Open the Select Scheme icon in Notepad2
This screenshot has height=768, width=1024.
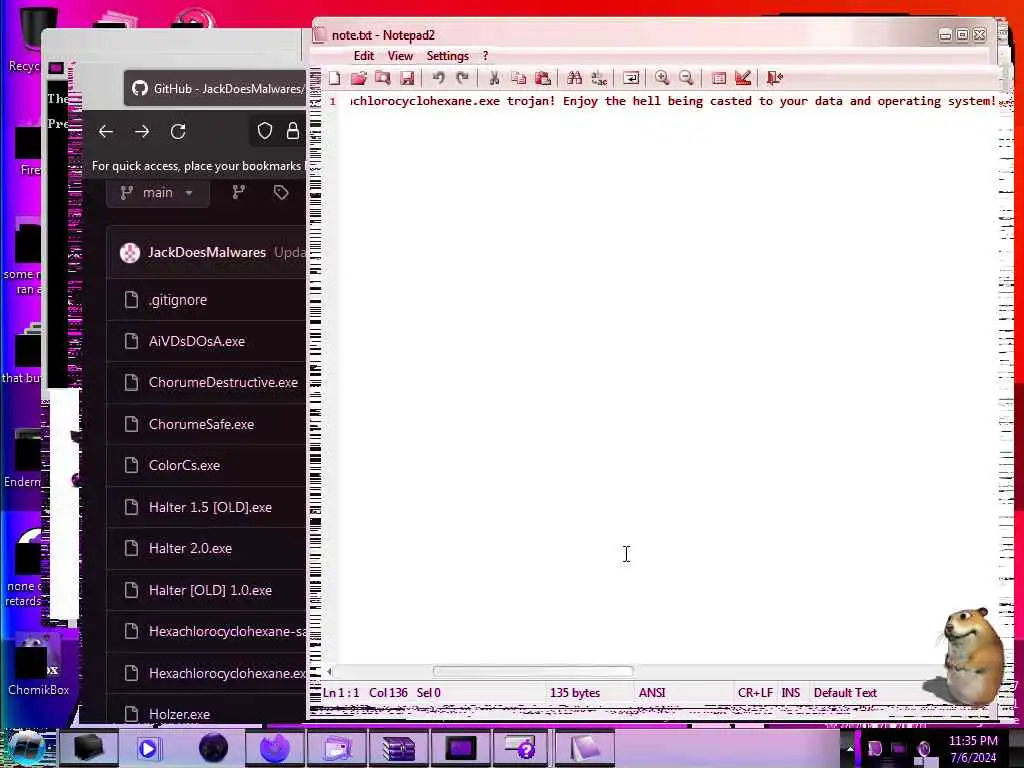click(x=719, y=78)
